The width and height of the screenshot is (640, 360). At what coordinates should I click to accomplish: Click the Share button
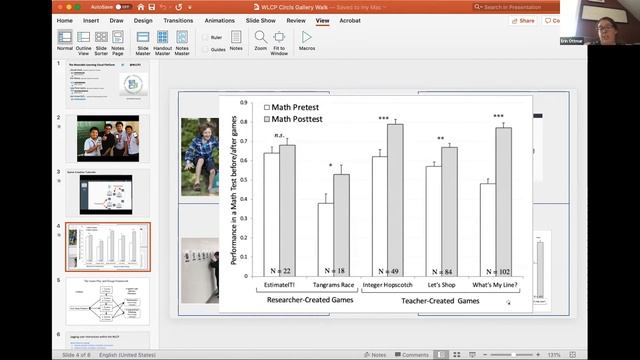tap(523, 20)
